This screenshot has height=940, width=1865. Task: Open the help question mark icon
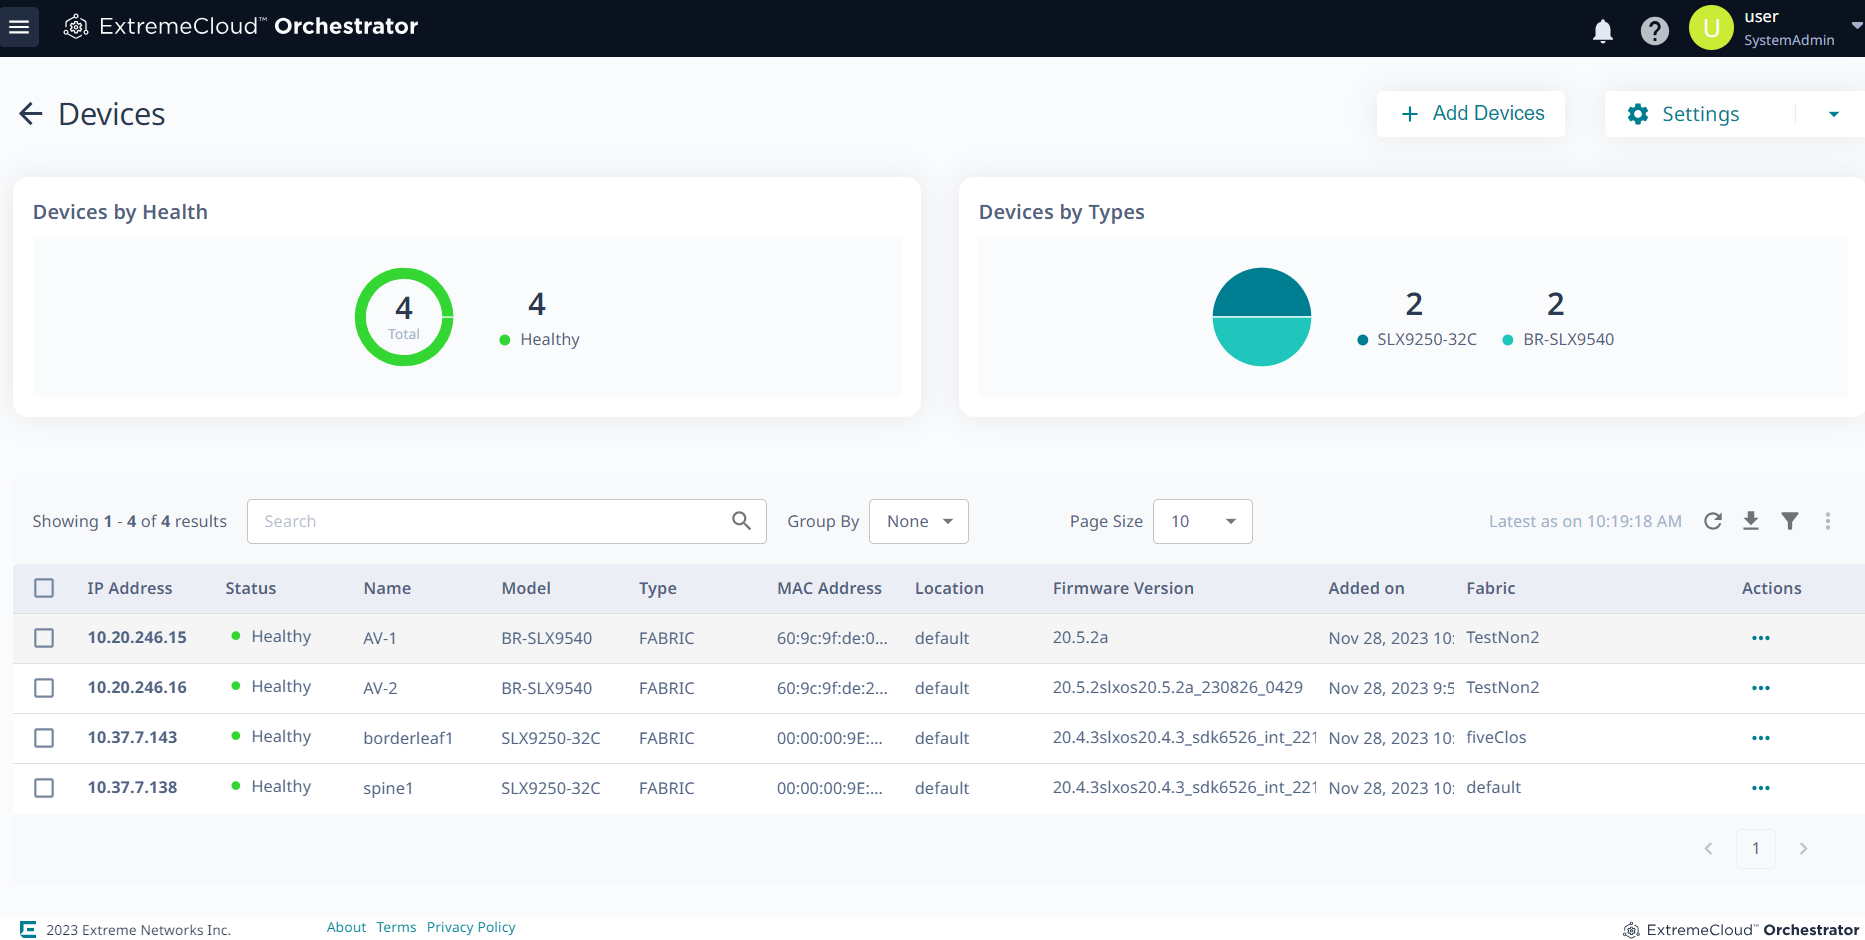click(1654, 31)
